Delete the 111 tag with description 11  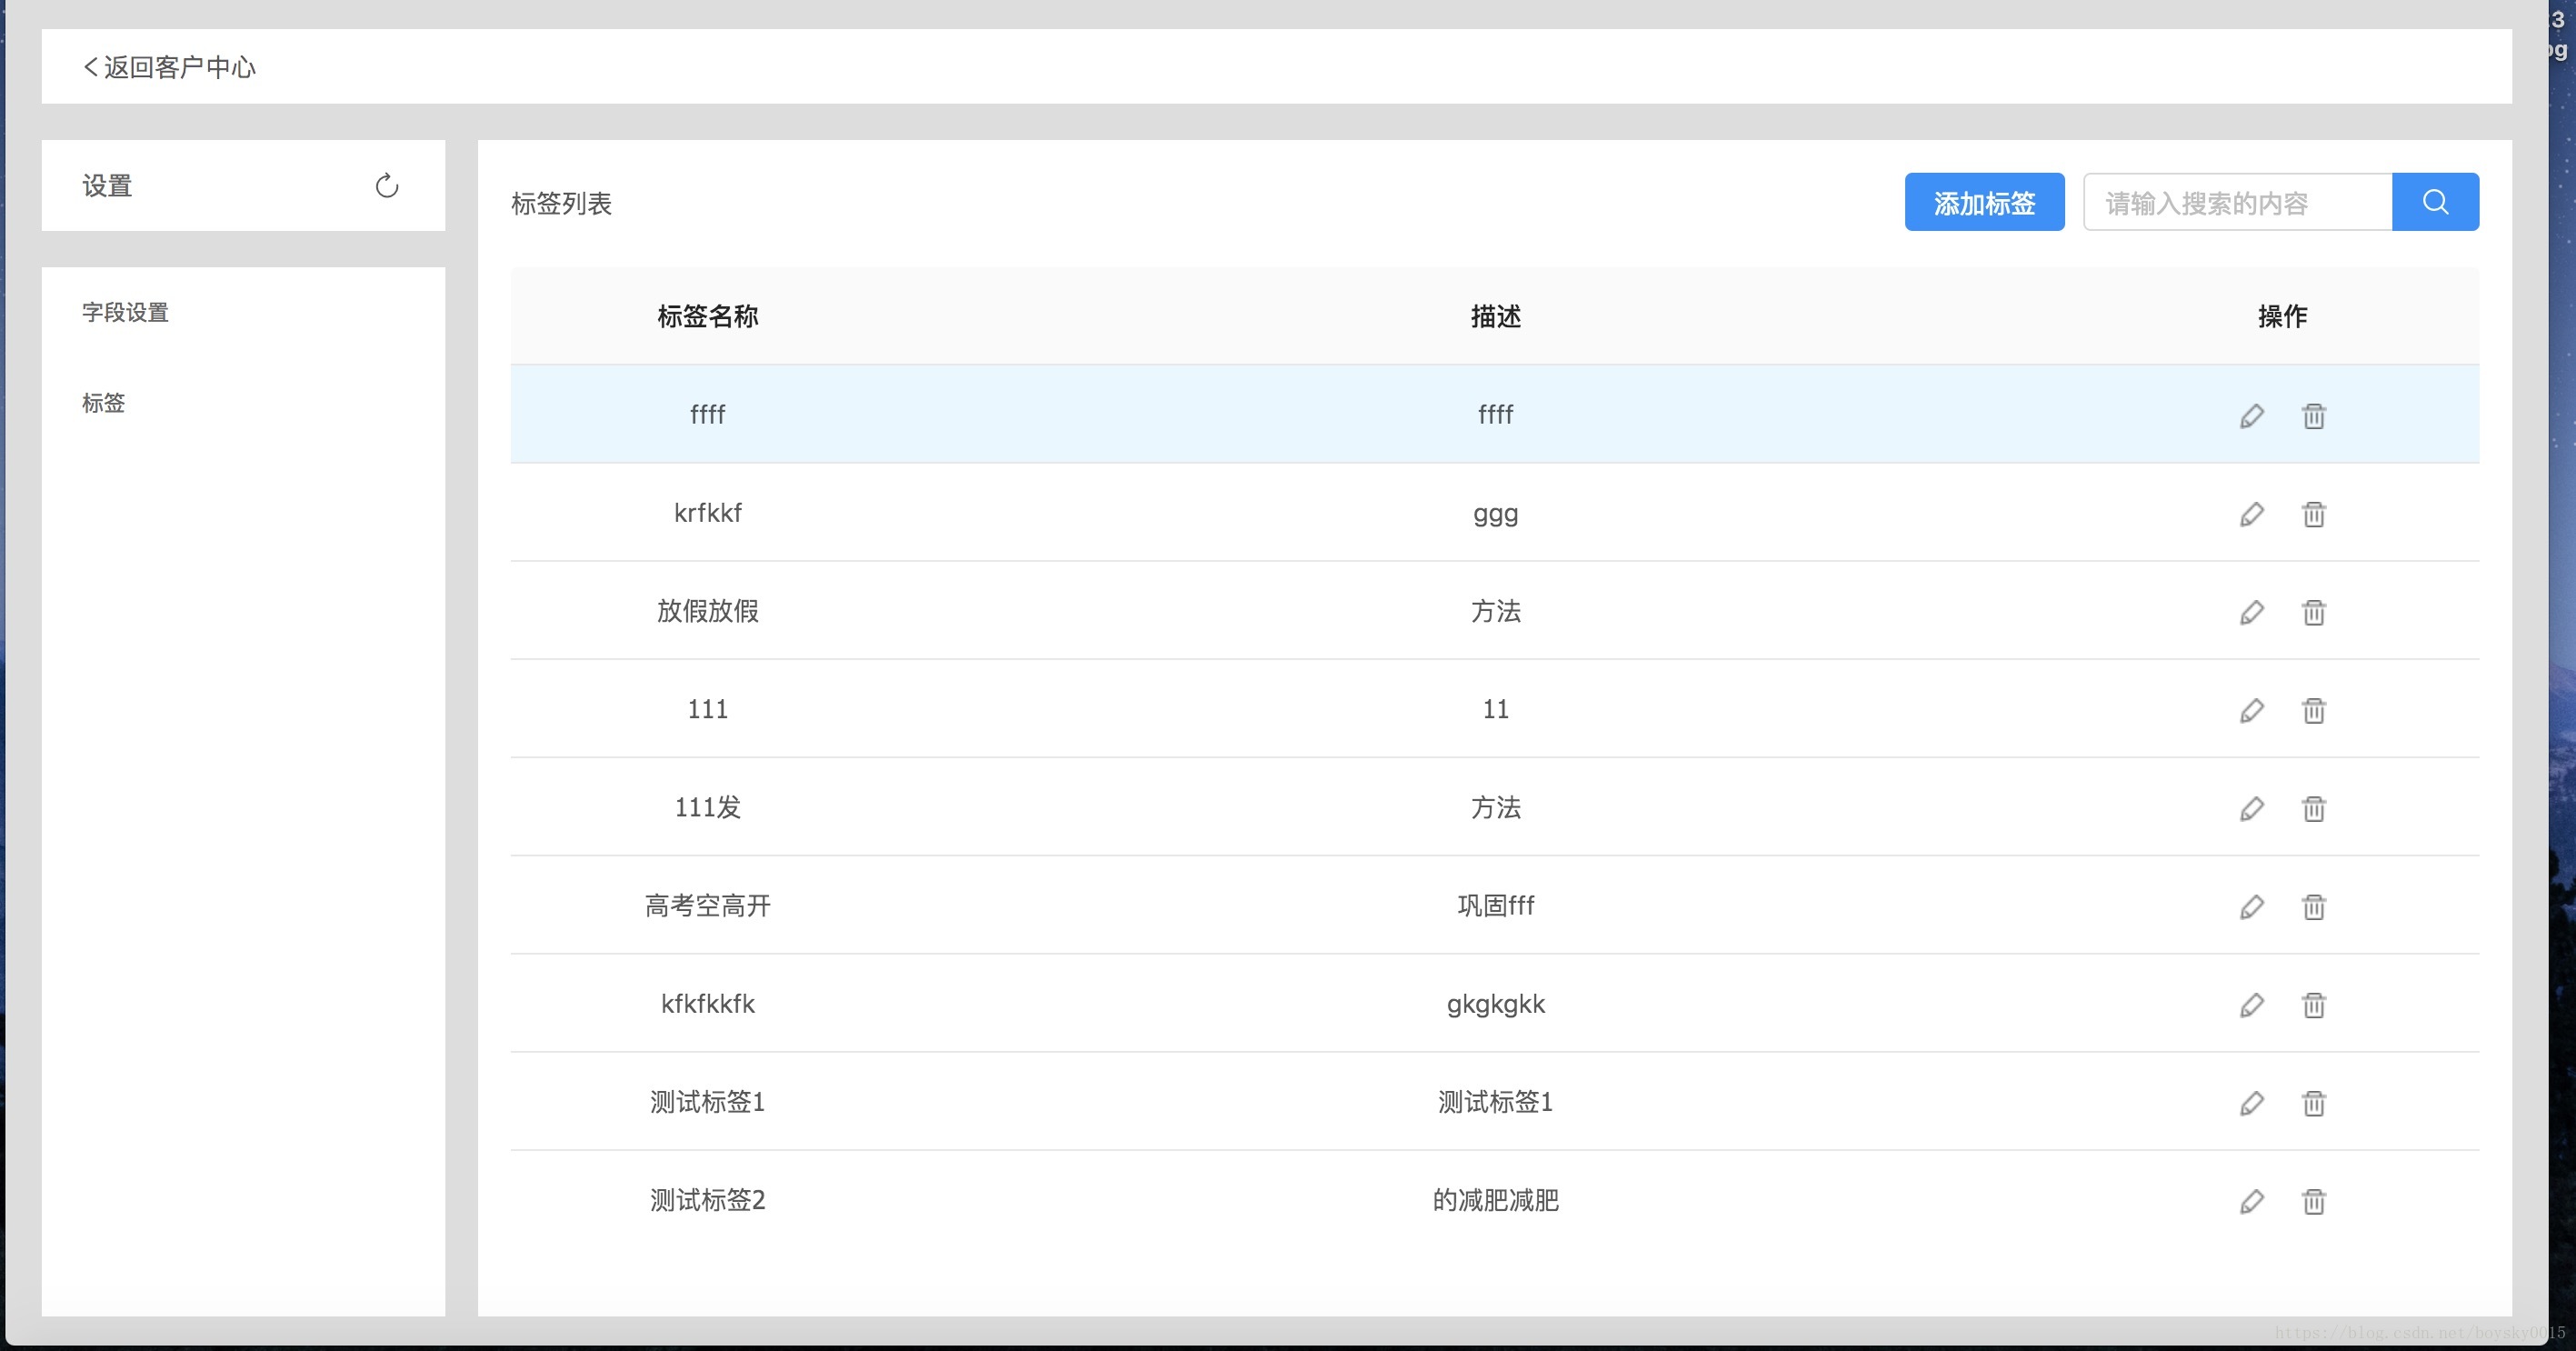[x=2313, y=710]
